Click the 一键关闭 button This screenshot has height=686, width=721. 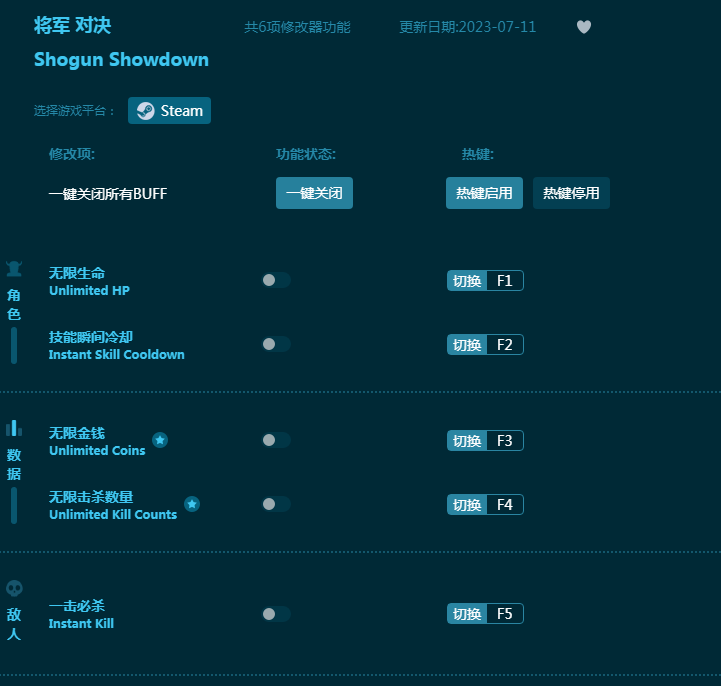pos(315,193)
